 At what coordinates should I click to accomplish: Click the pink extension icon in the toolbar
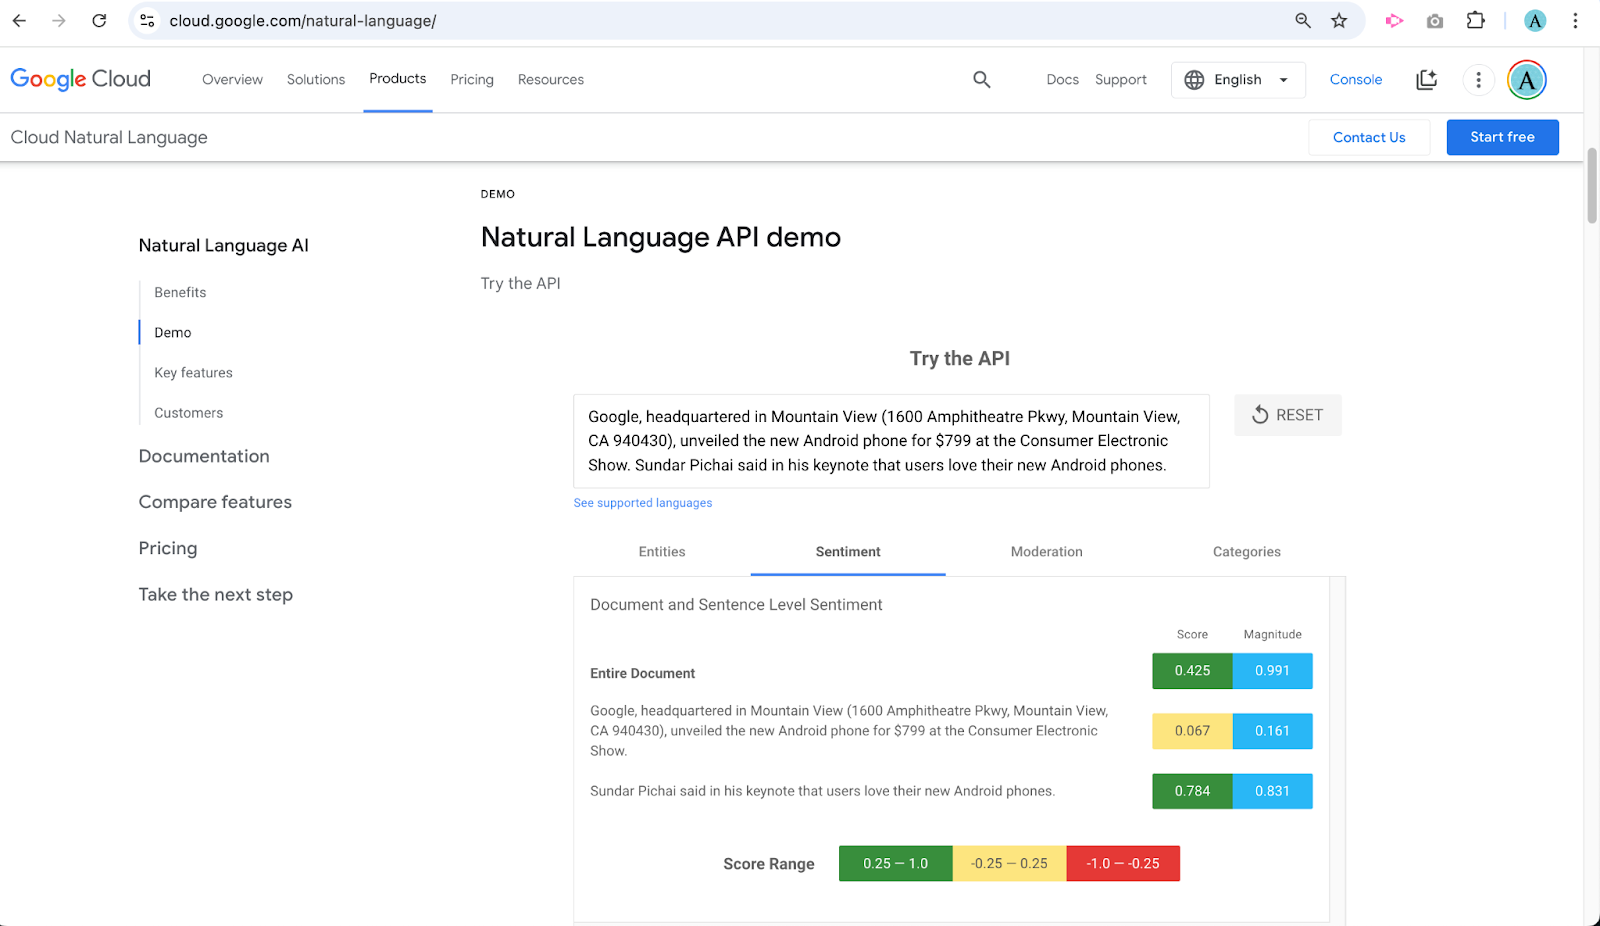coord(1394,20)
